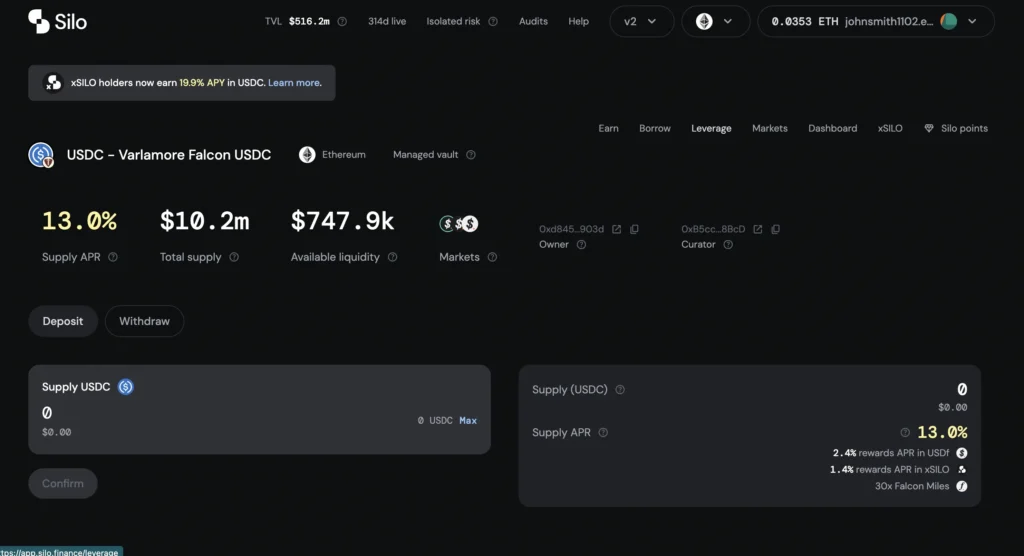Screen dimensions: 1024x556
Task: Show the TVL info tooltip icon
Action: click(x=342, y=22)
